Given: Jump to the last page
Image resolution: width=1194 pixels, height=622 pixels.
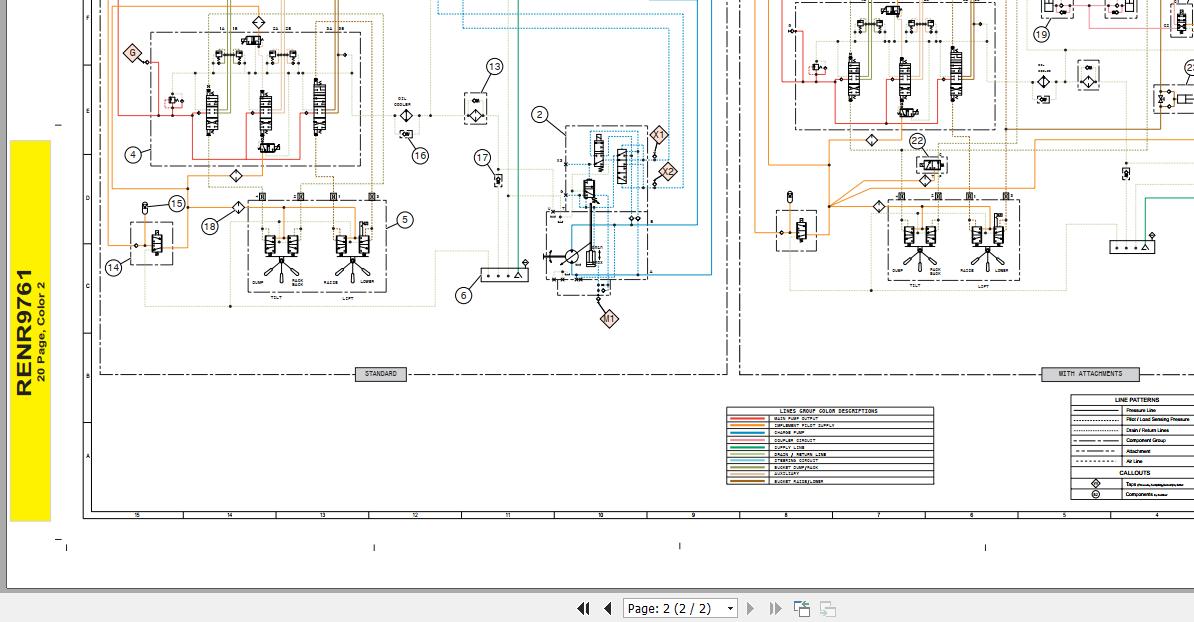Looking at the screenshot, I should click(775, 608).
